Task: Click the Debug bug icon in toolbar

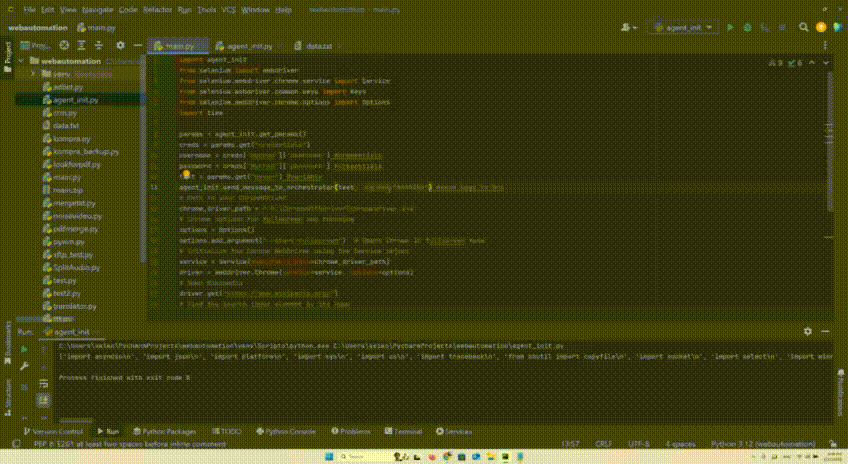Action: [x=747, y=27]
